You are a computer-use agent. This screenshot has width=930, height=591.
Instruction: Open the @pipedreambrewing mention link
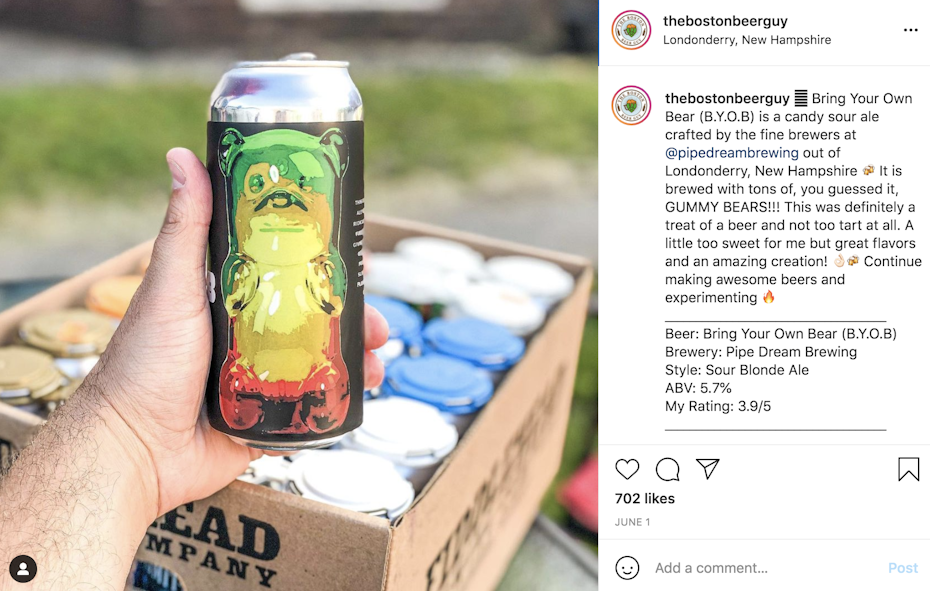pos(731,153)
